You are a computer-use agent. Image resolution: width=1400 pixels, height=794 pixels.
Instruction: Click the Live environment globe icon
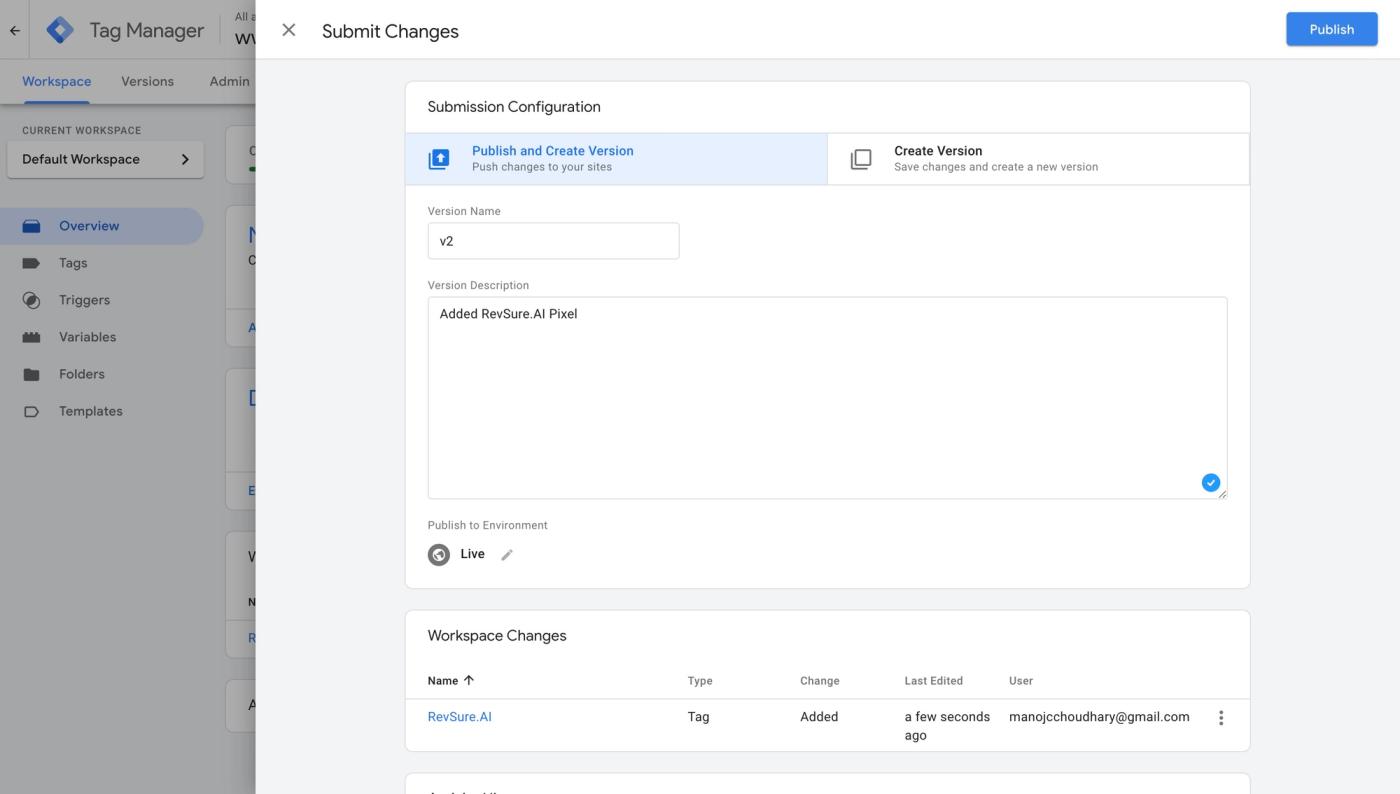tap(439, 555)
